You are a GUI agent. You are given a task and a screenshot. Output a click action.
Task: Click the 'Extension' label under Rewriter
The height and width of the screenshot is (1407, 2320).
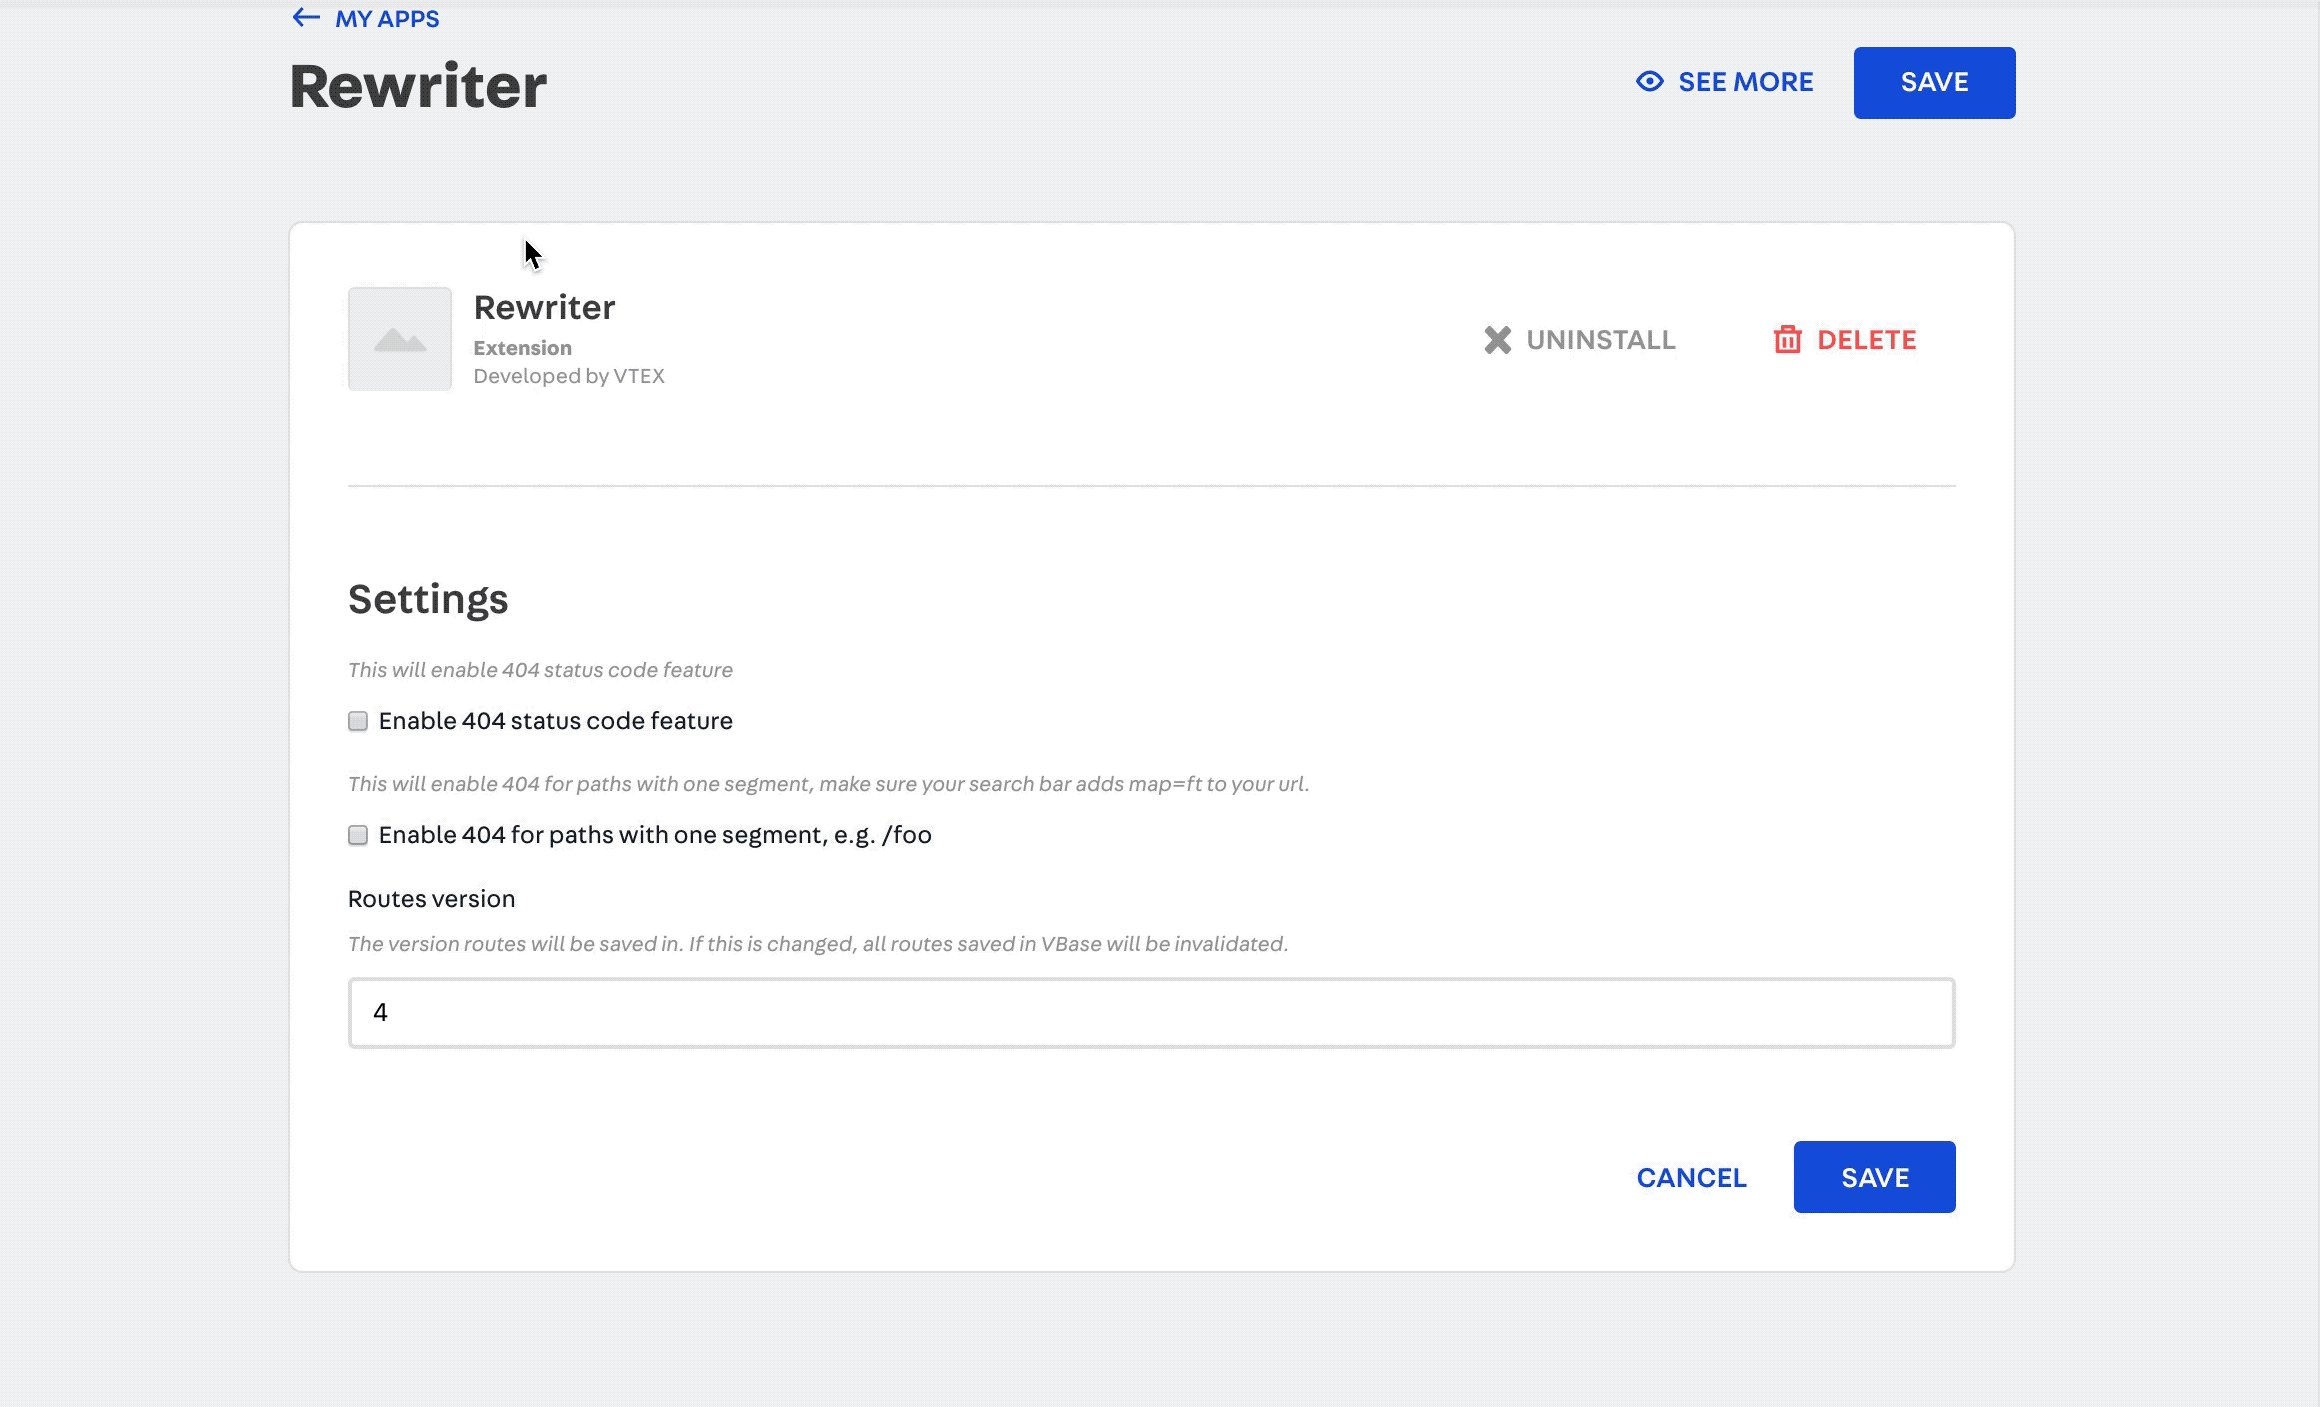pos(523,348)
